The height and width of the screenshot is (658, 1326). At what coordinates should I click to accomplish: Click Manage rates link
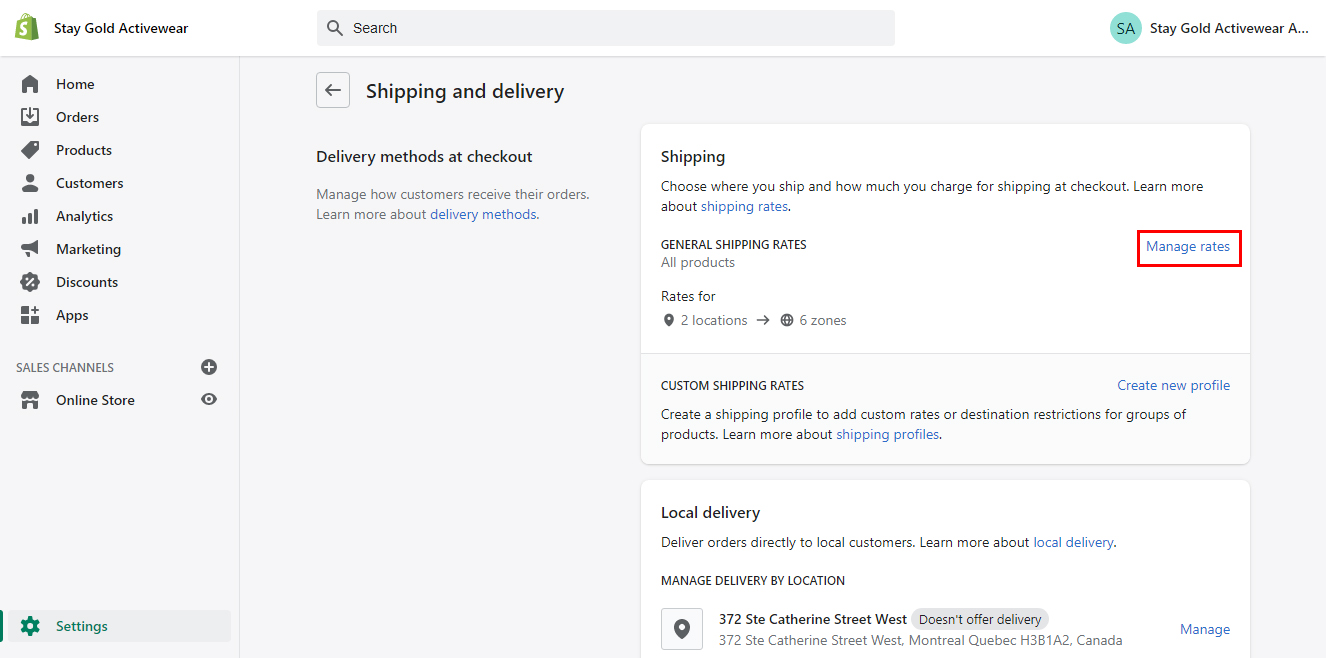pos(1188,246)
